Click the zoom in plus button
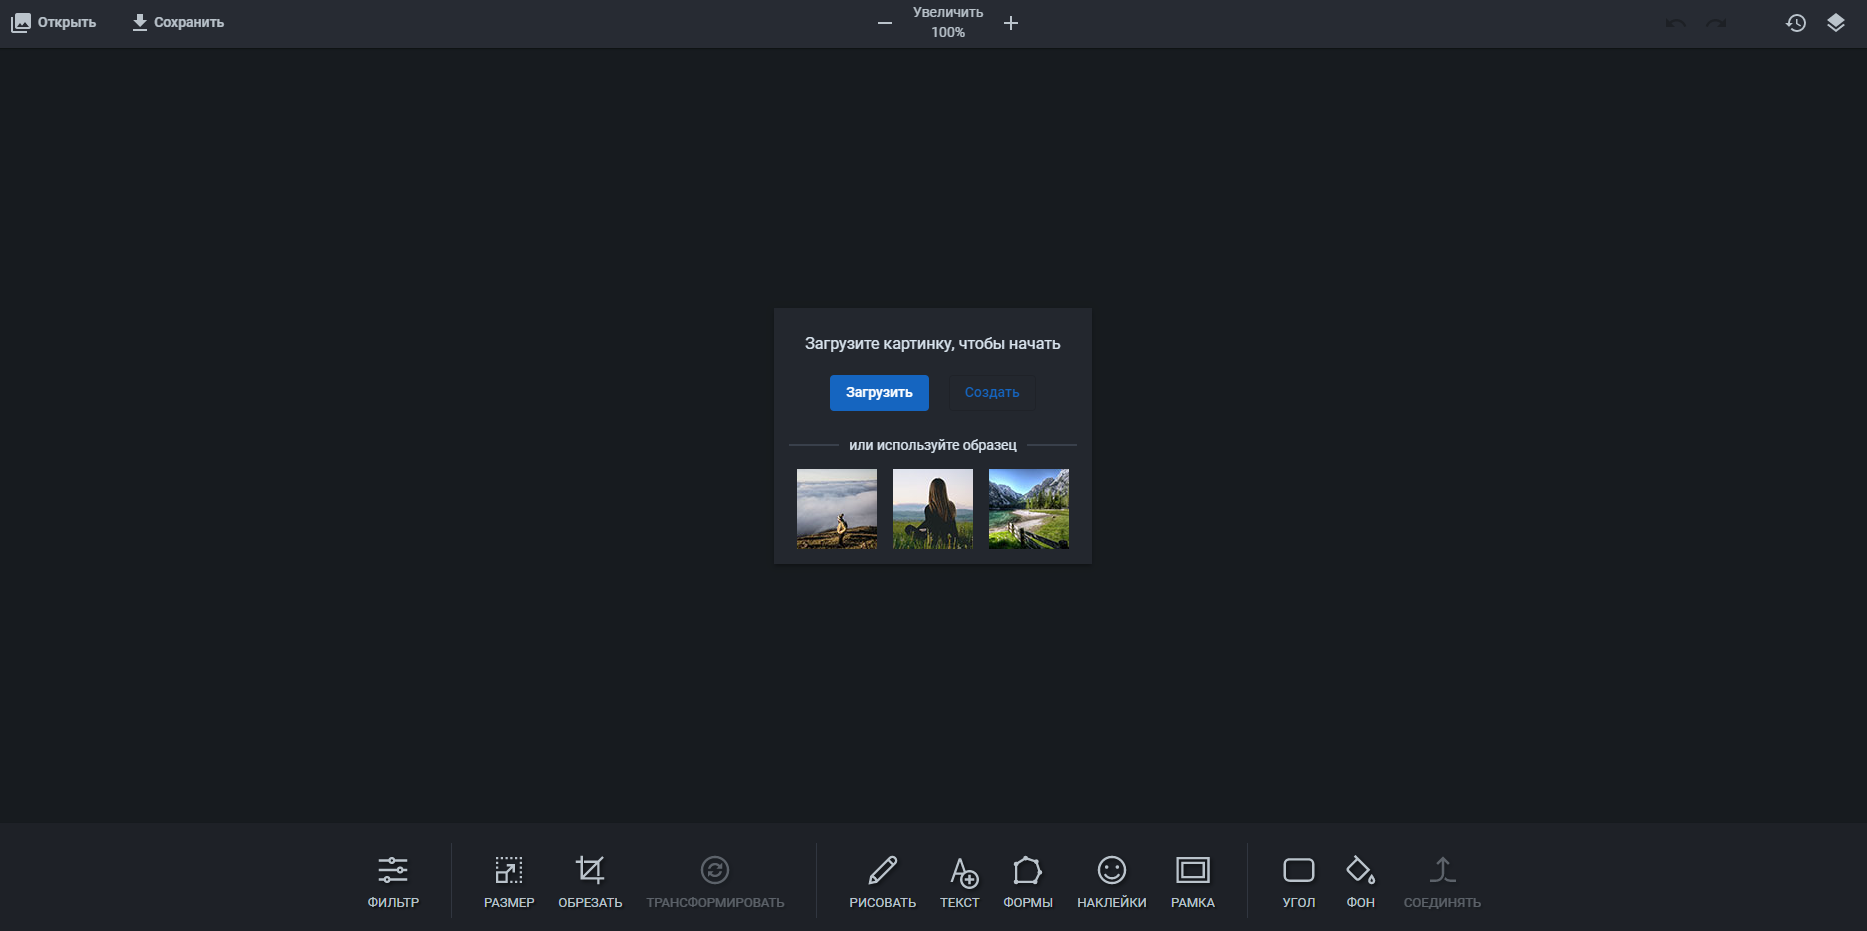1867x931 pixels. tap(1011, 23)
